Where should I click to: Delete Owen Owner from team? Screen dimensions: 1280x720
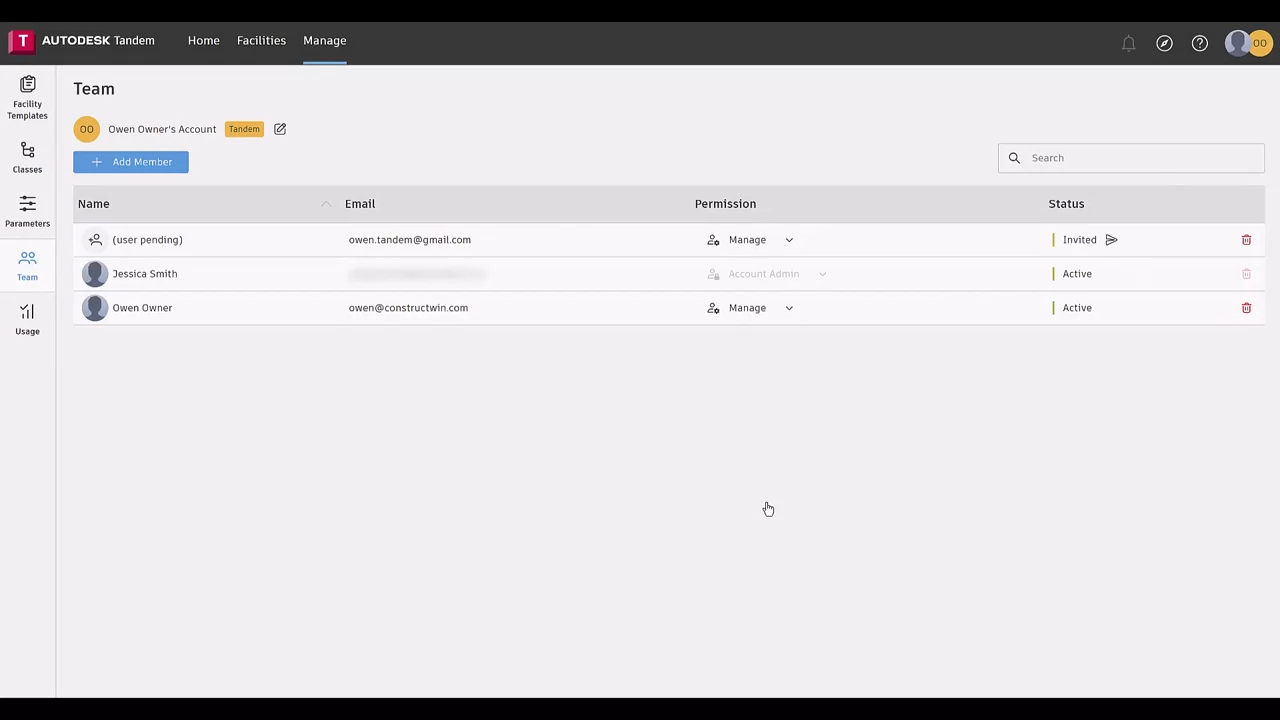[x=1246, y=308]
